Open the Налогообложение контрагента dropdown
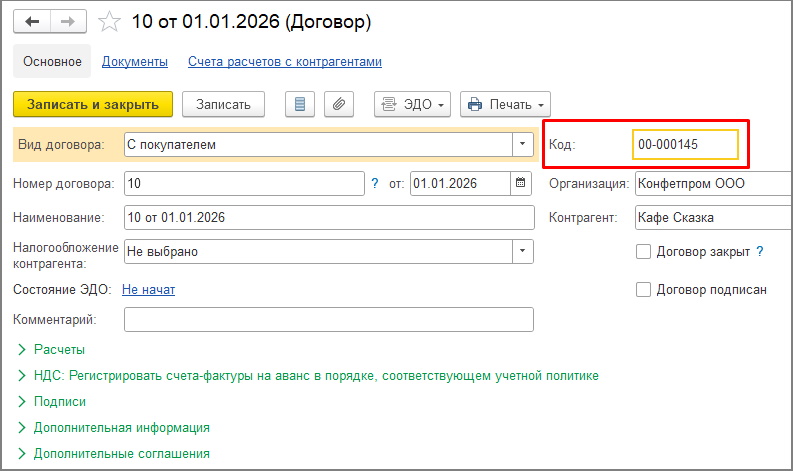Viewport: 793px width, 471px height. coord(522,252)
